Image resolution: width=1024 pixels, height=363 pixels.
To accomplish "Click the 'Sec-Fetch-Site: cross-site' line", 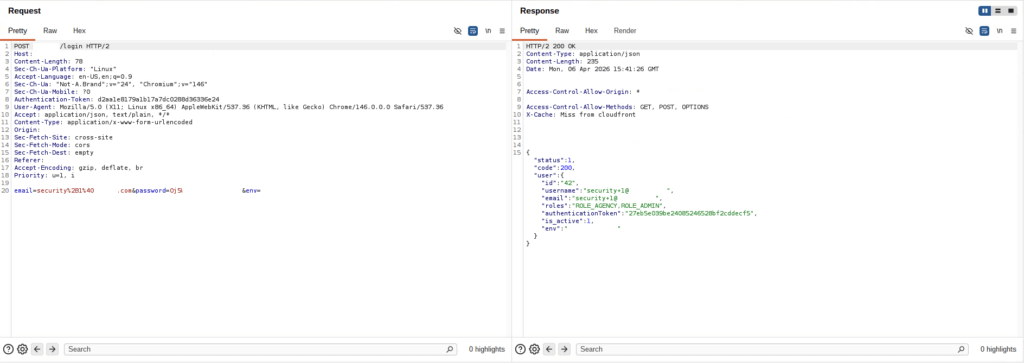I will pyautogui.click(x=63, y=137).
